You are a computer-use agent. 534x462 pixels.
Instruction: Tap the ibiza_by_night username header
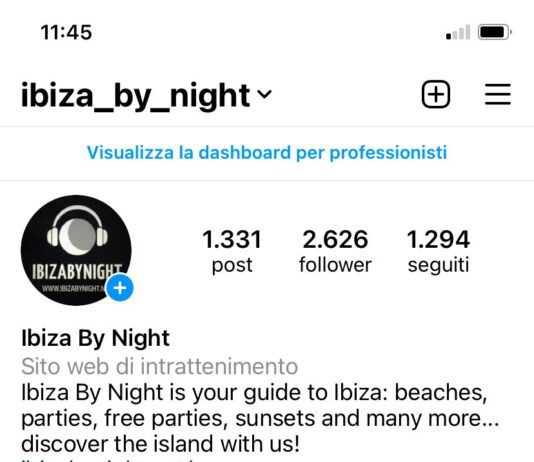(136, 96)
